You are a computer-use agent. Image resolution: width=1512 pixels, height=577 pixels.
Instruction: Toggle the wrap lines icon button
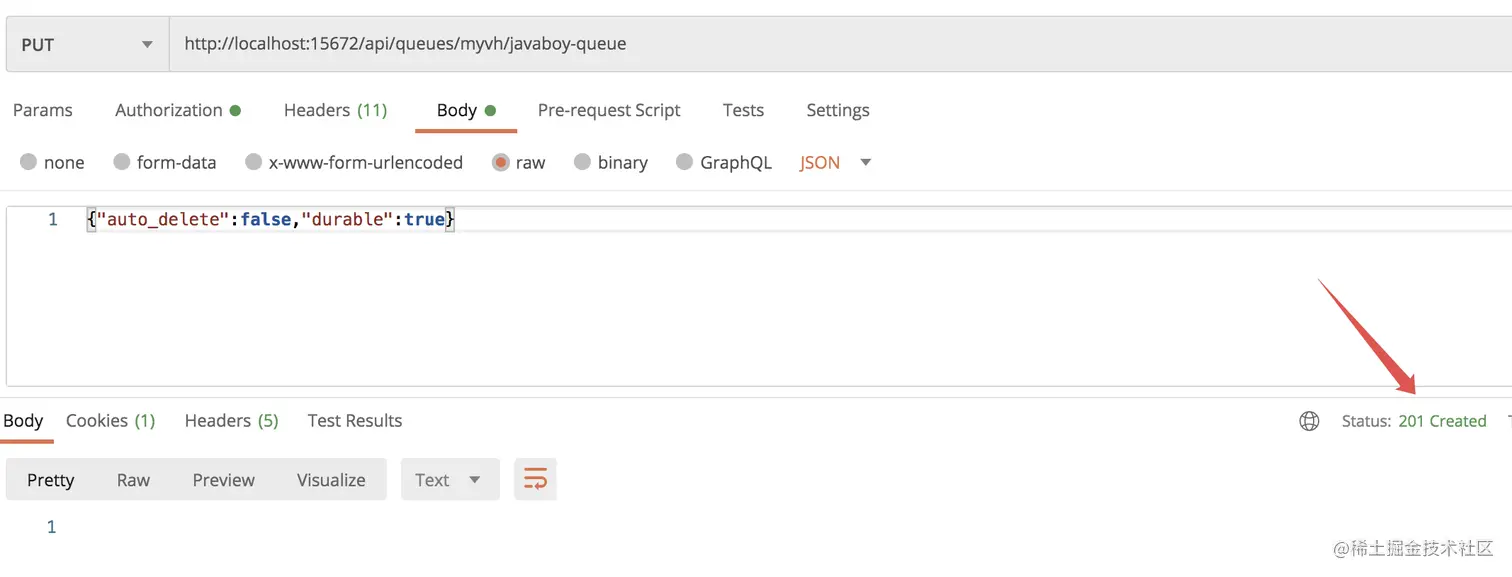[x=535, y=479]
